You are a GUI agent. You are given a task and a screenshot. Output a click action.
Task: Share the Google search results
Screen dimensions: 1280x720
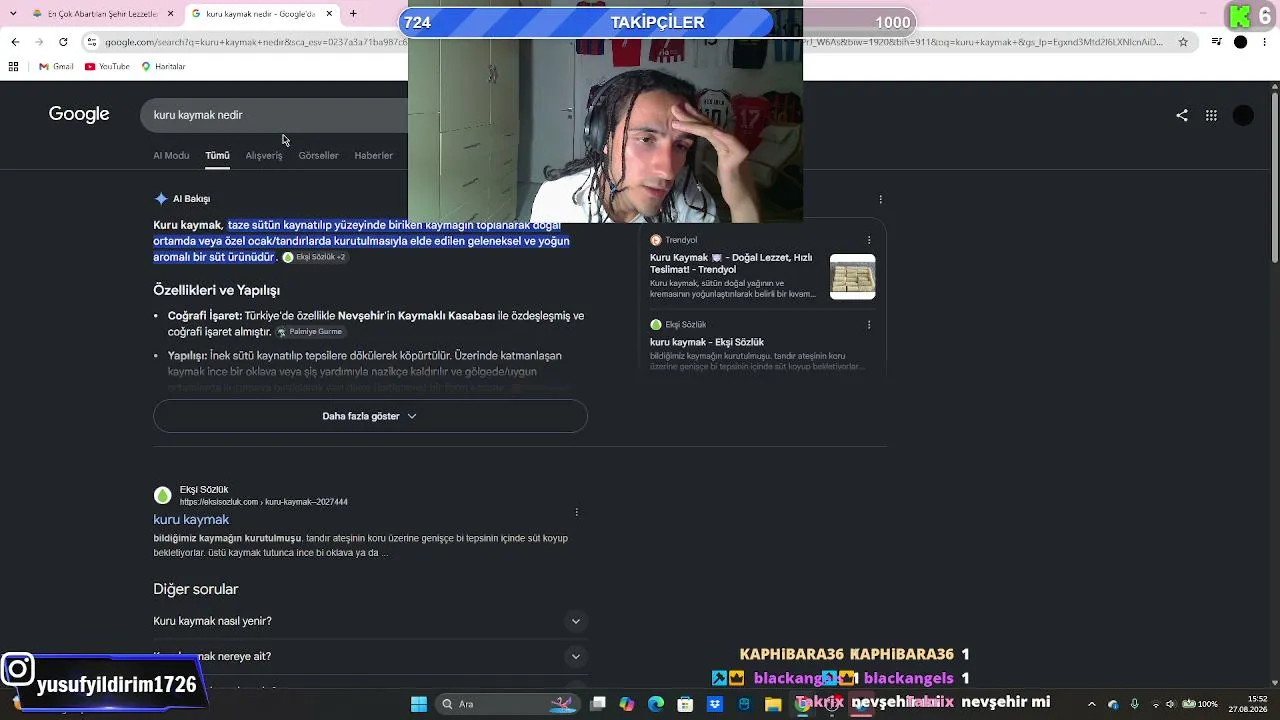1182,115
